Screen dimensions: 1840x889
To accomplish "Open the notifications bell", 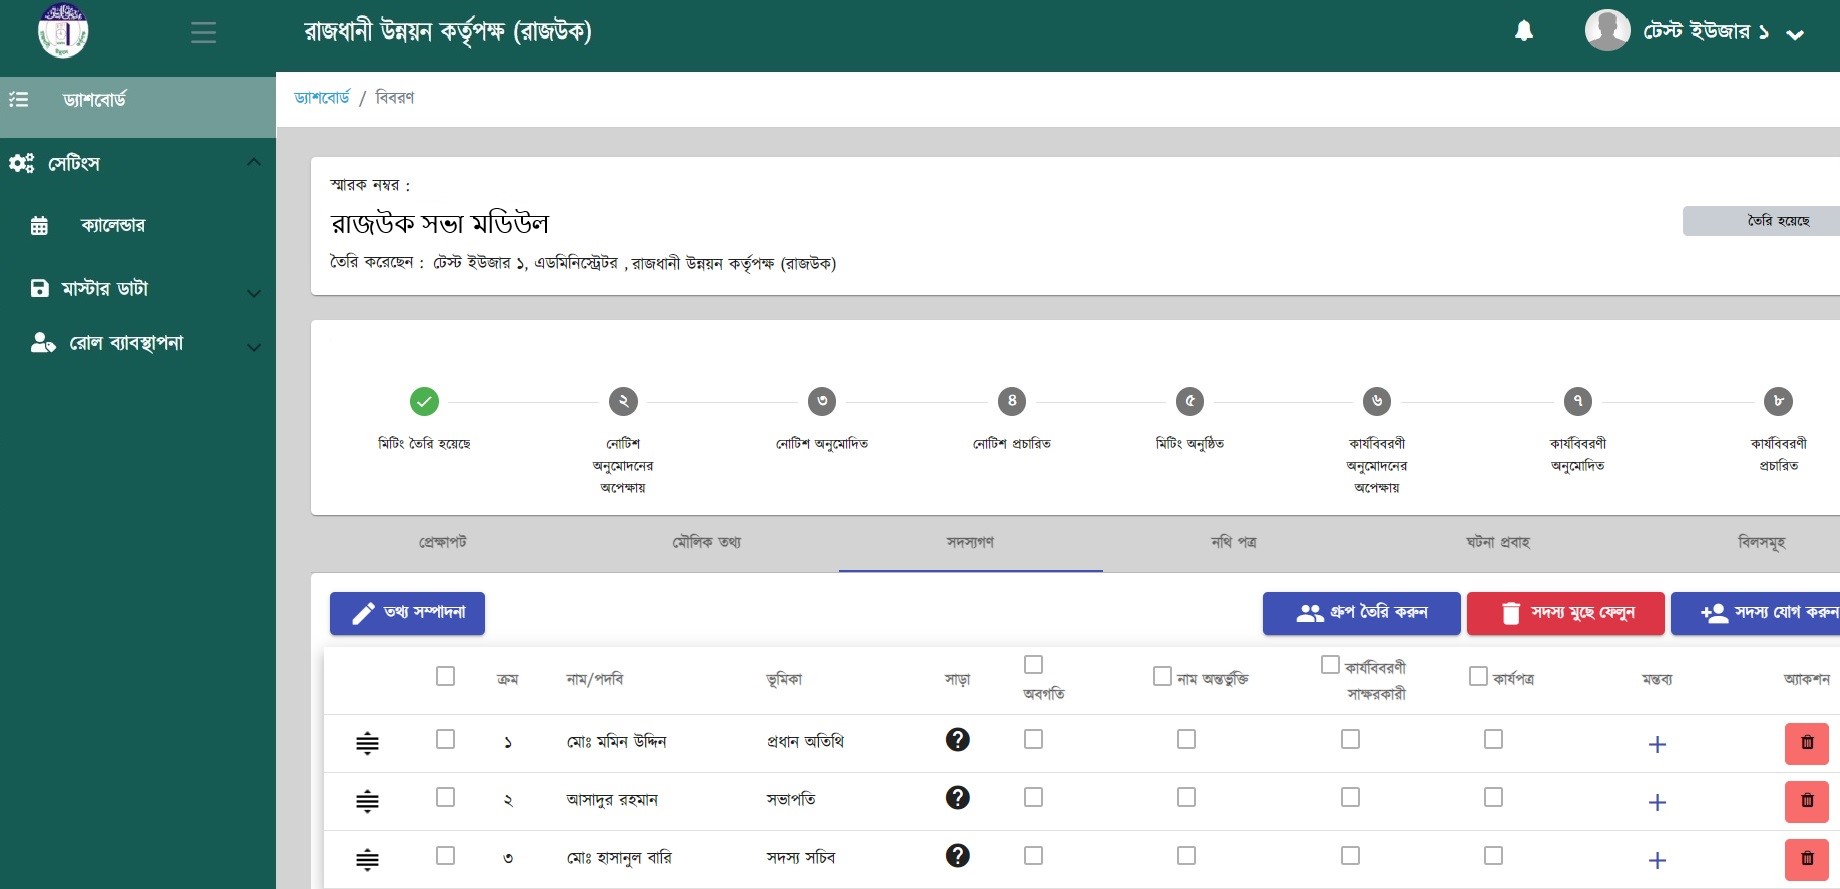I will click(x=1524, y=31).
